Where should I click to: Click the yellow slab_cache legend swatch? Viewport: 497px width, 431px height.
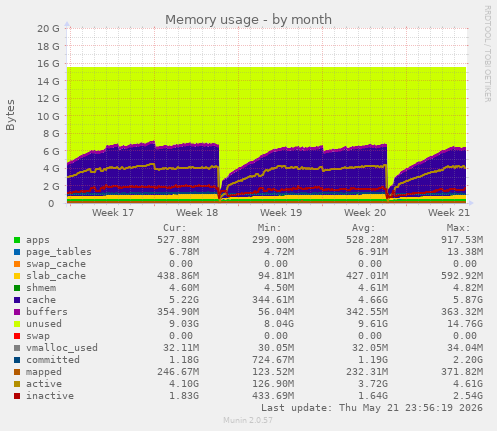point(17,276)
